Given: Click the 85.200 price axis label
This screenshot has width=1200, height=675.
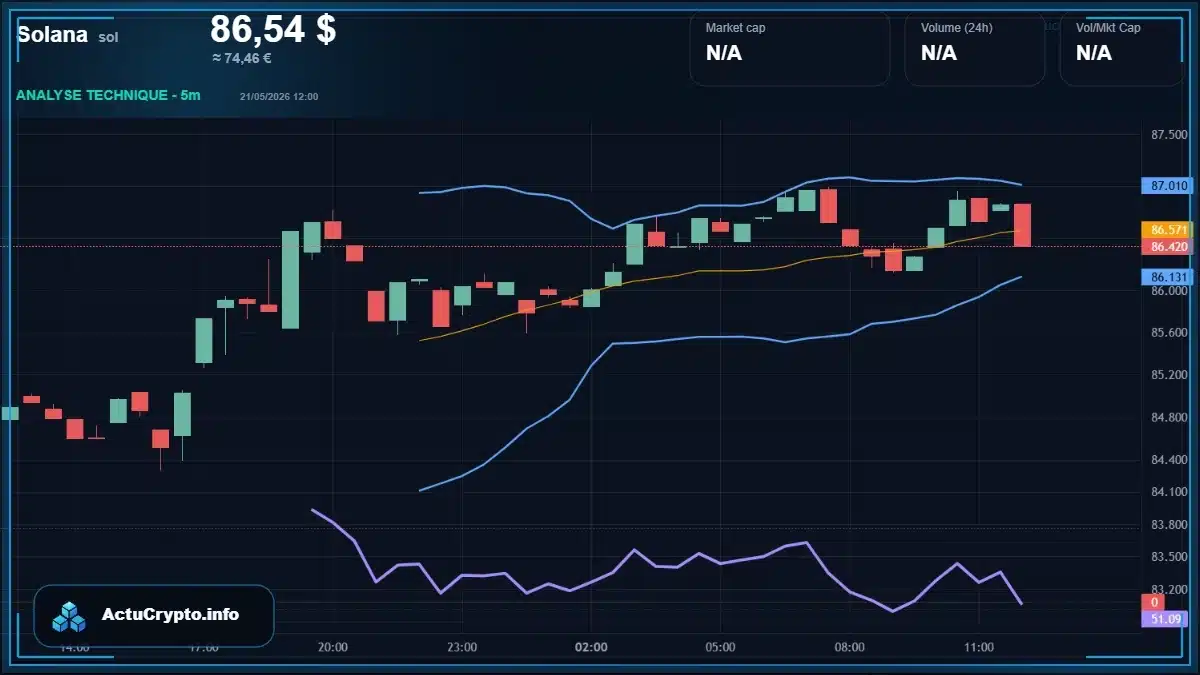Looking at the screenshot, I should [1169, 375].
